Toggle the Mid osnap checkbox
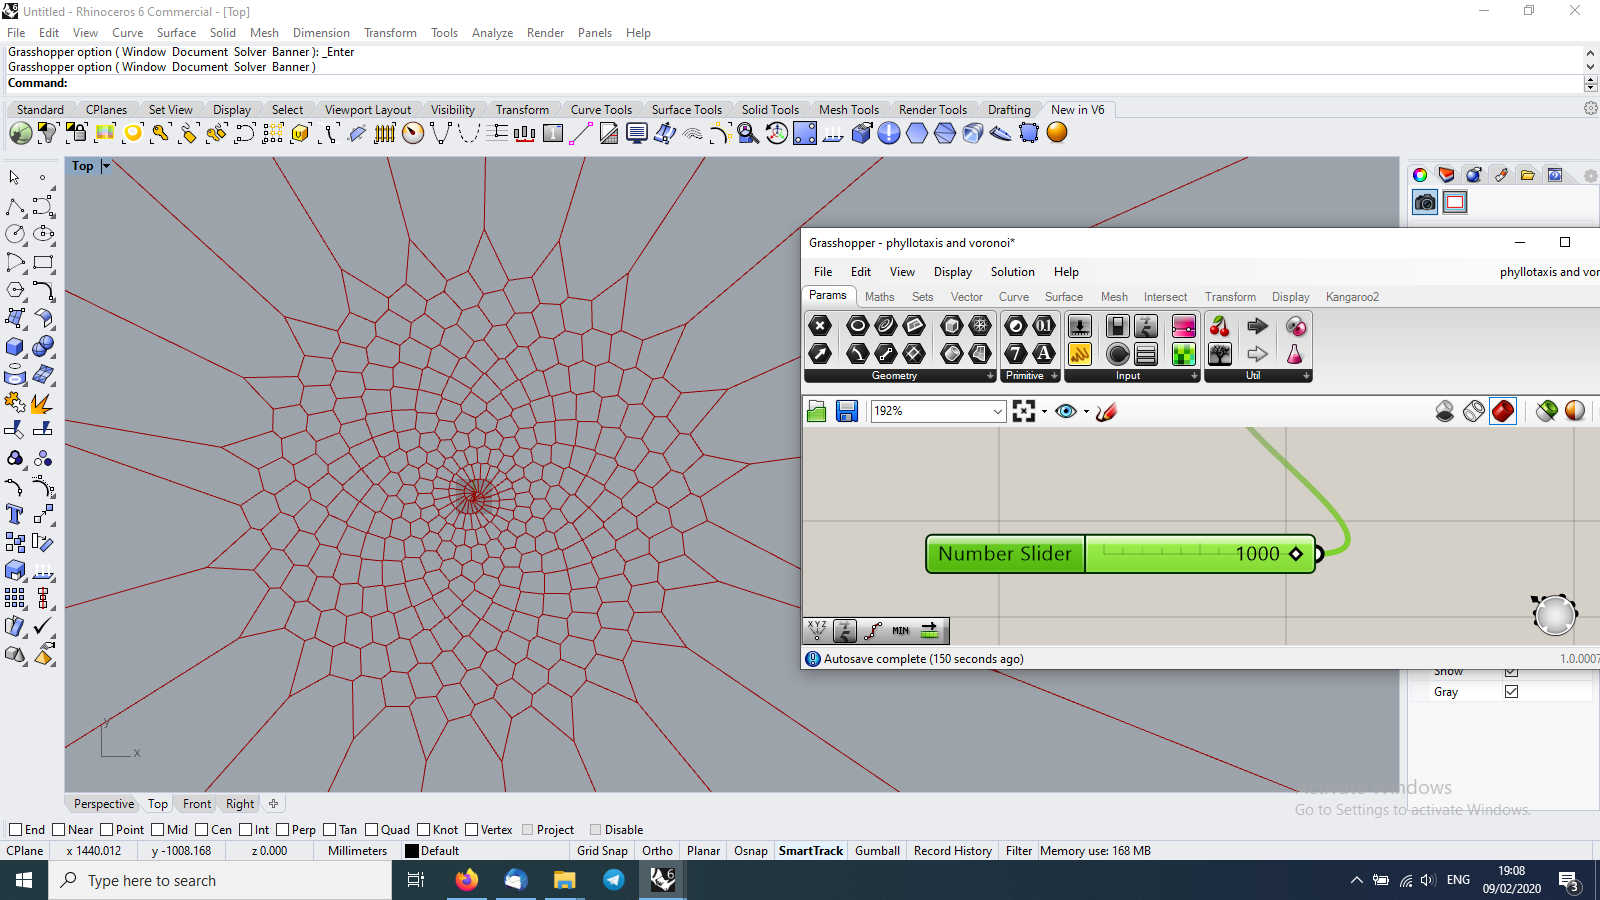1600x900 pixels. 158,830
